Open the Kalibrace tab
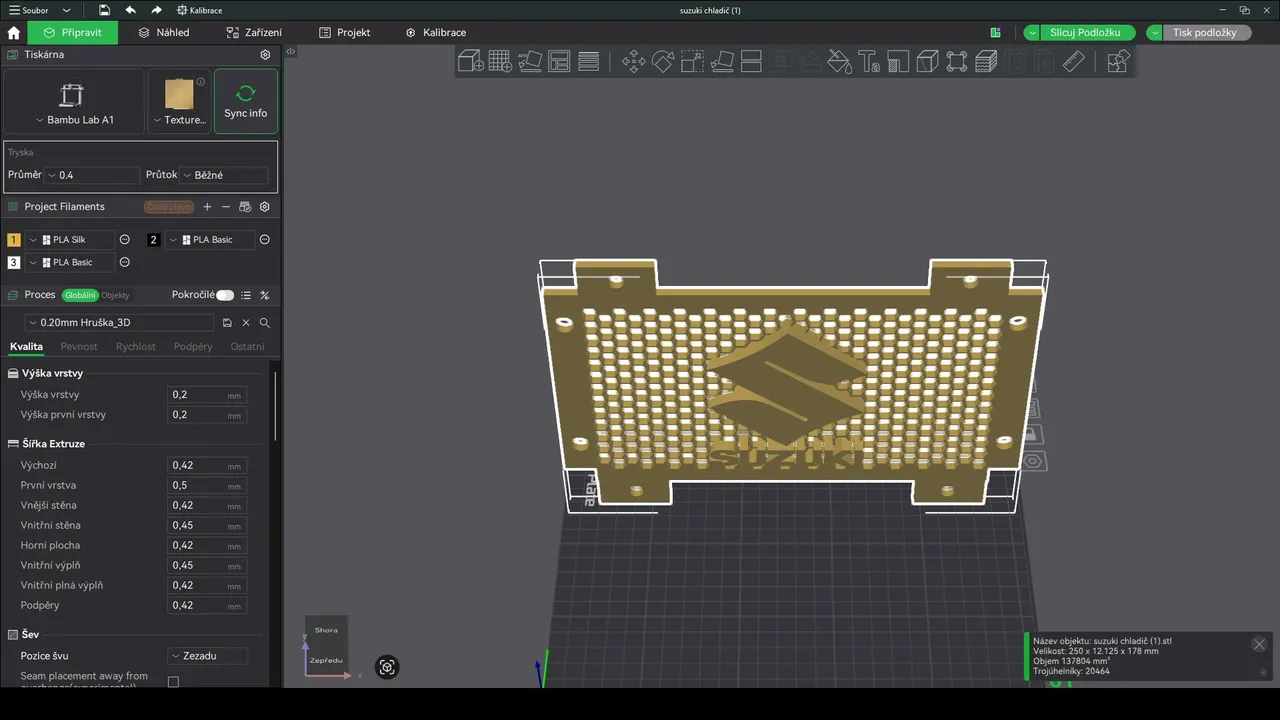 click(436, 32)
